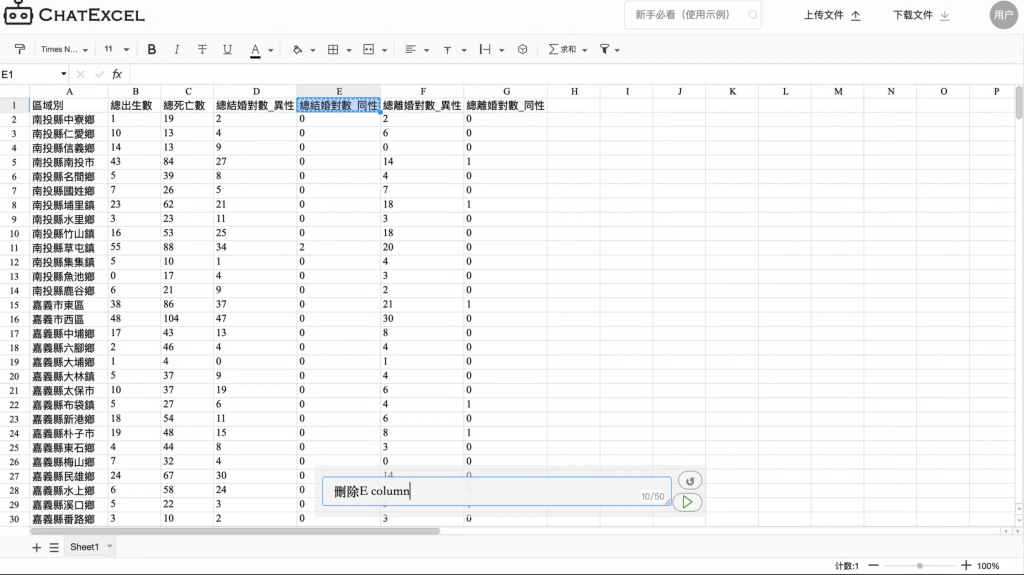
Task: Select cell 嘉義市西區
Action: 69,319
